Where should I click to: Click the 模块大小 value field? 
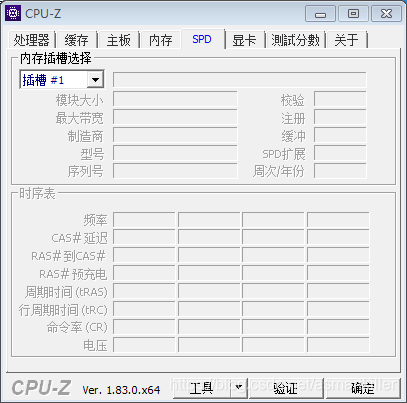(175, 100)
